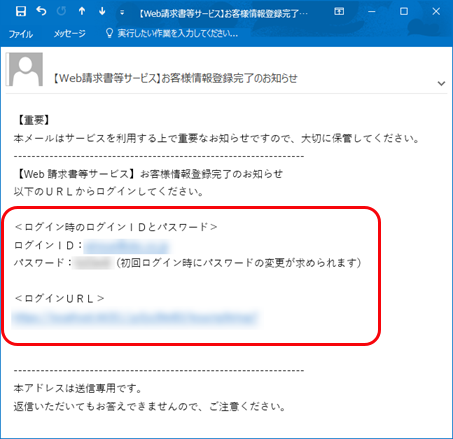Go to next item with the down arrow
The image size is (453, 439).
[102, 12]
